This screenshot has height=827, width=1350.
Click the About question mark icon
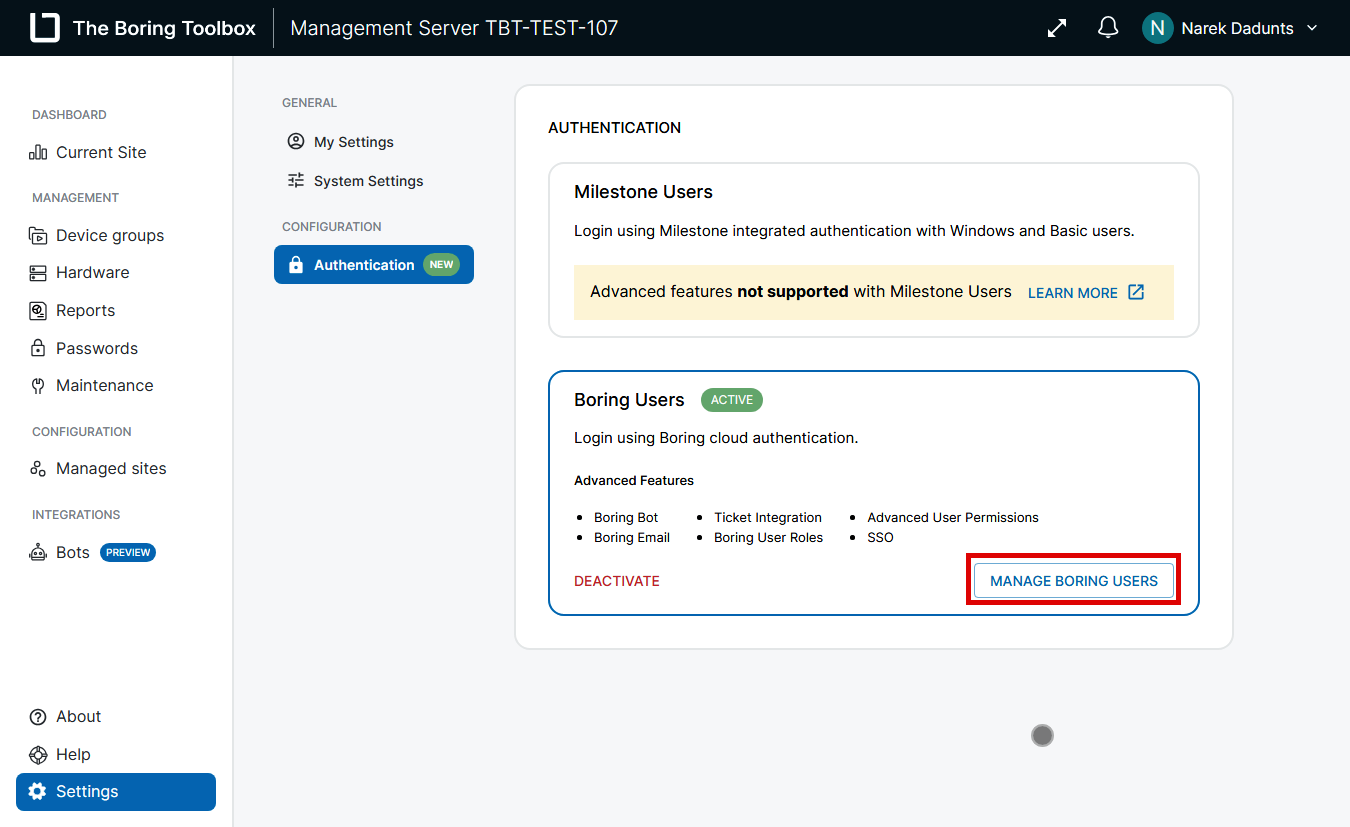[38, 716]
